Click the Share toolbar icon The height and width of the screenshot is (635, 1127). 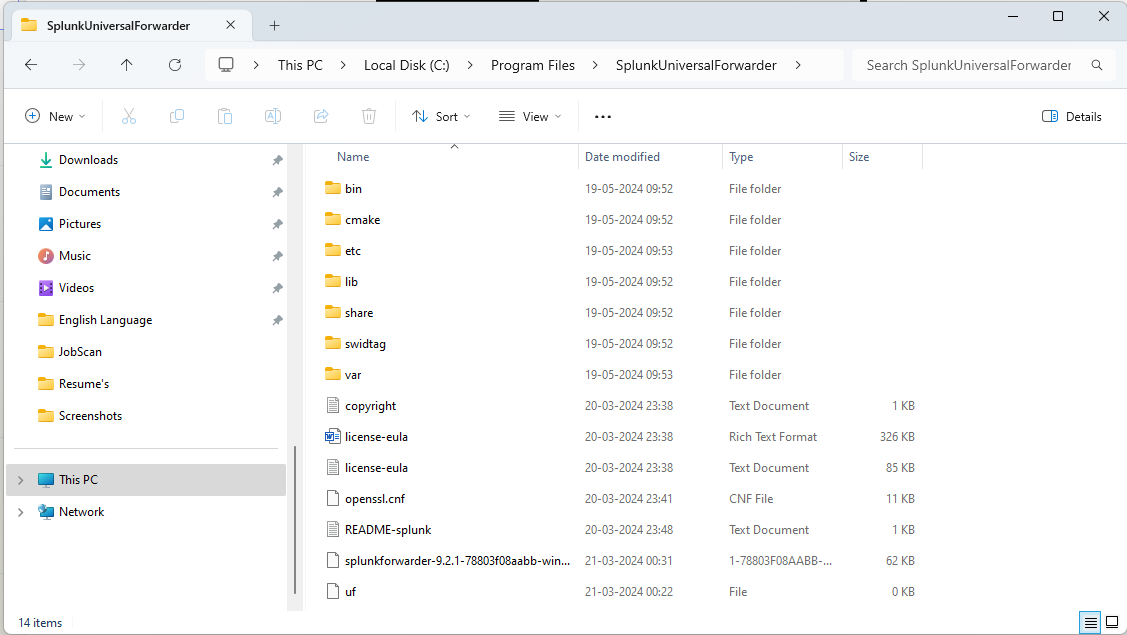click(321, 117)
